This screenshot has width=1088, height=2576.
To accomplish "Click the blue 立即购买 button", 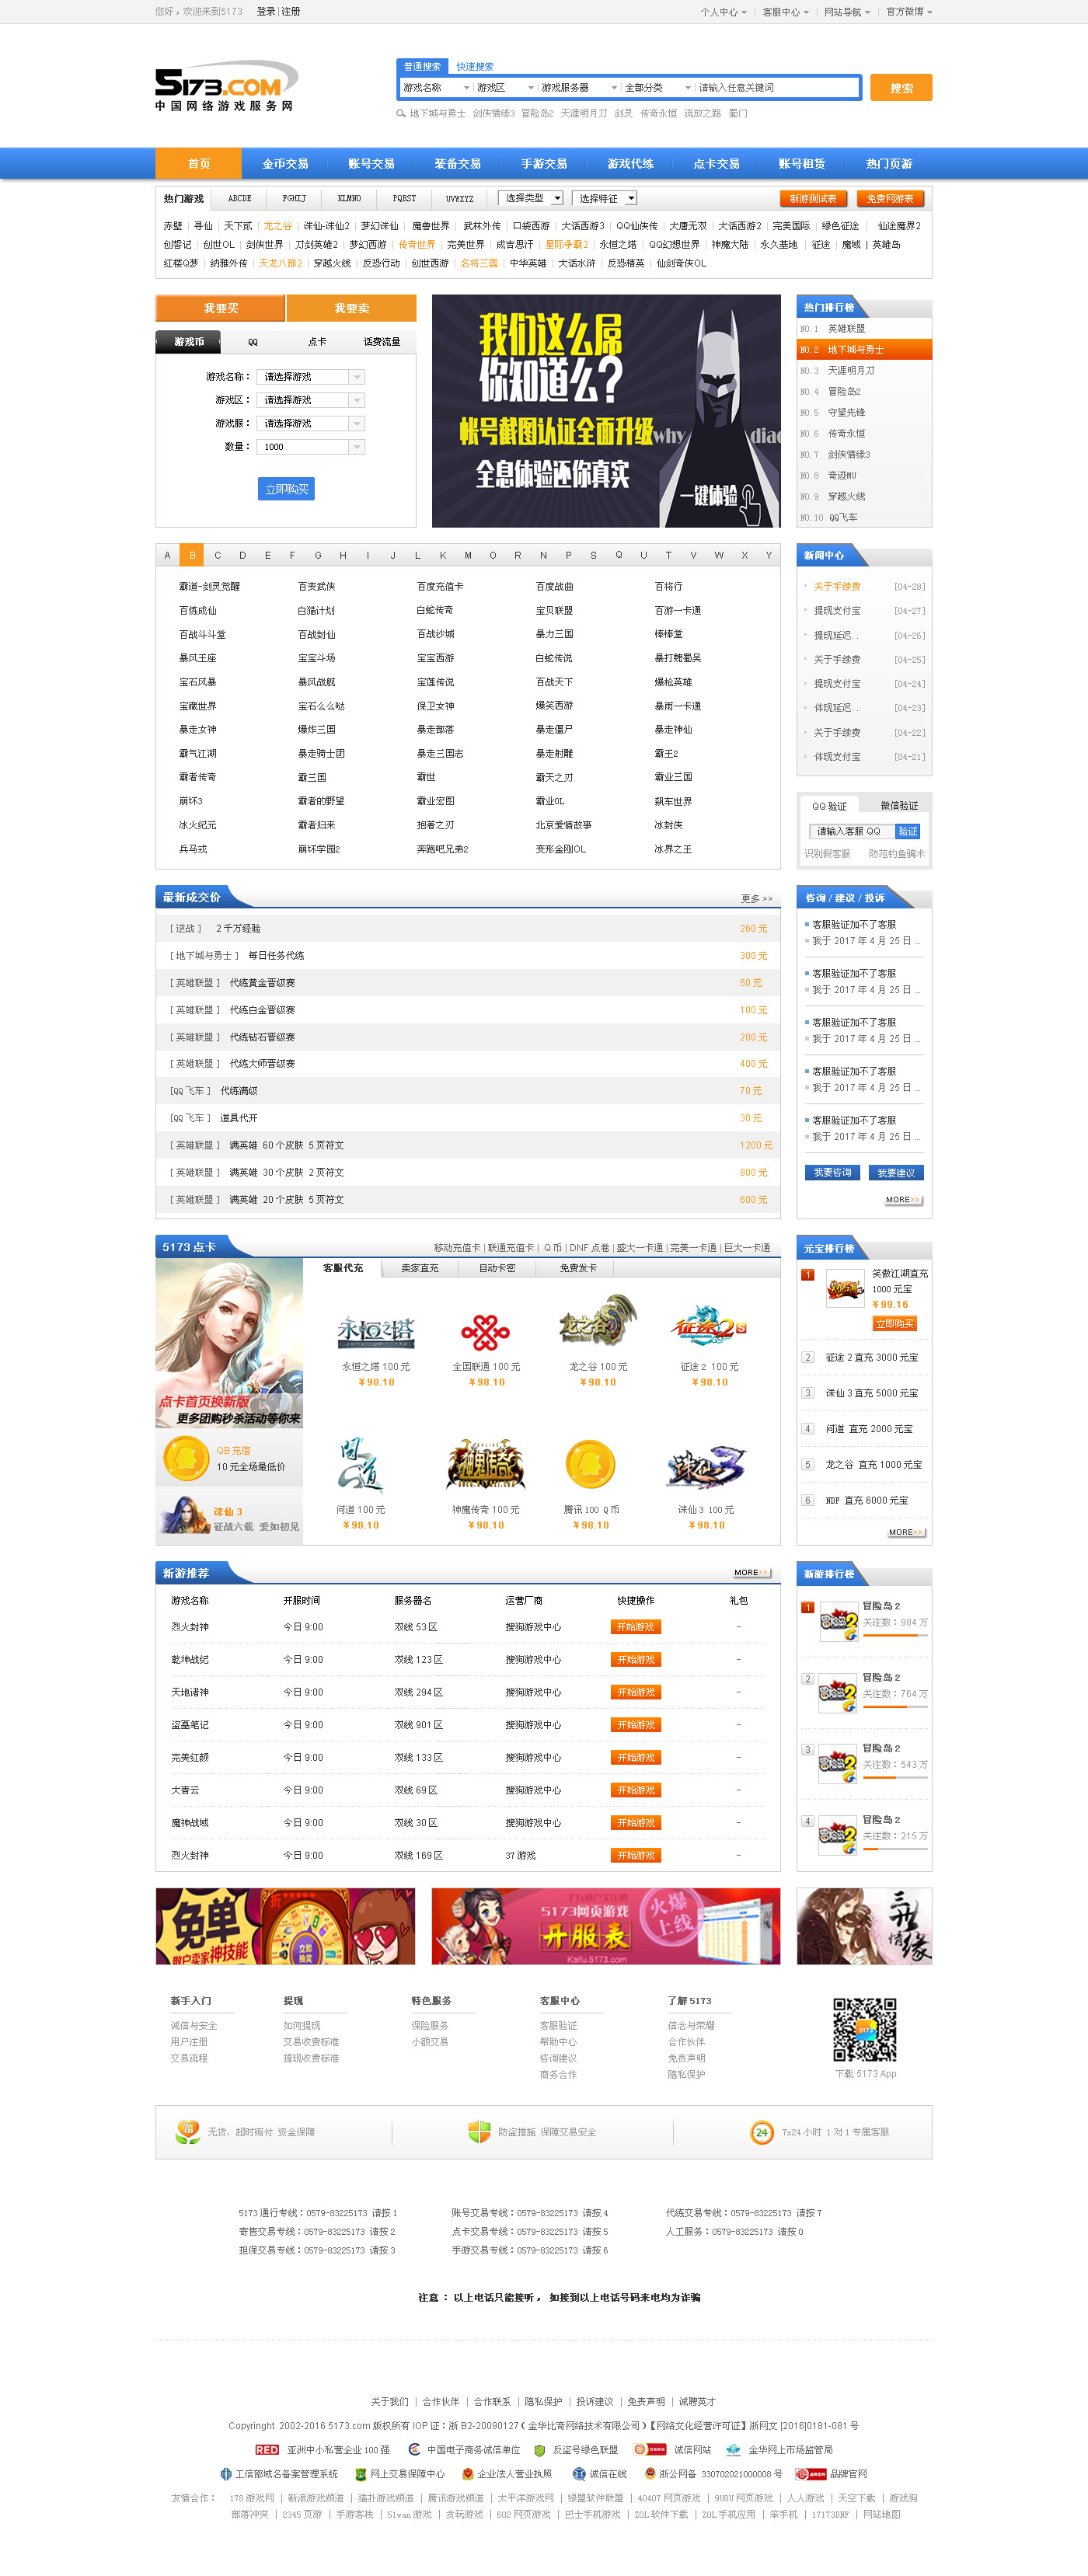I will tap(287, 489).
